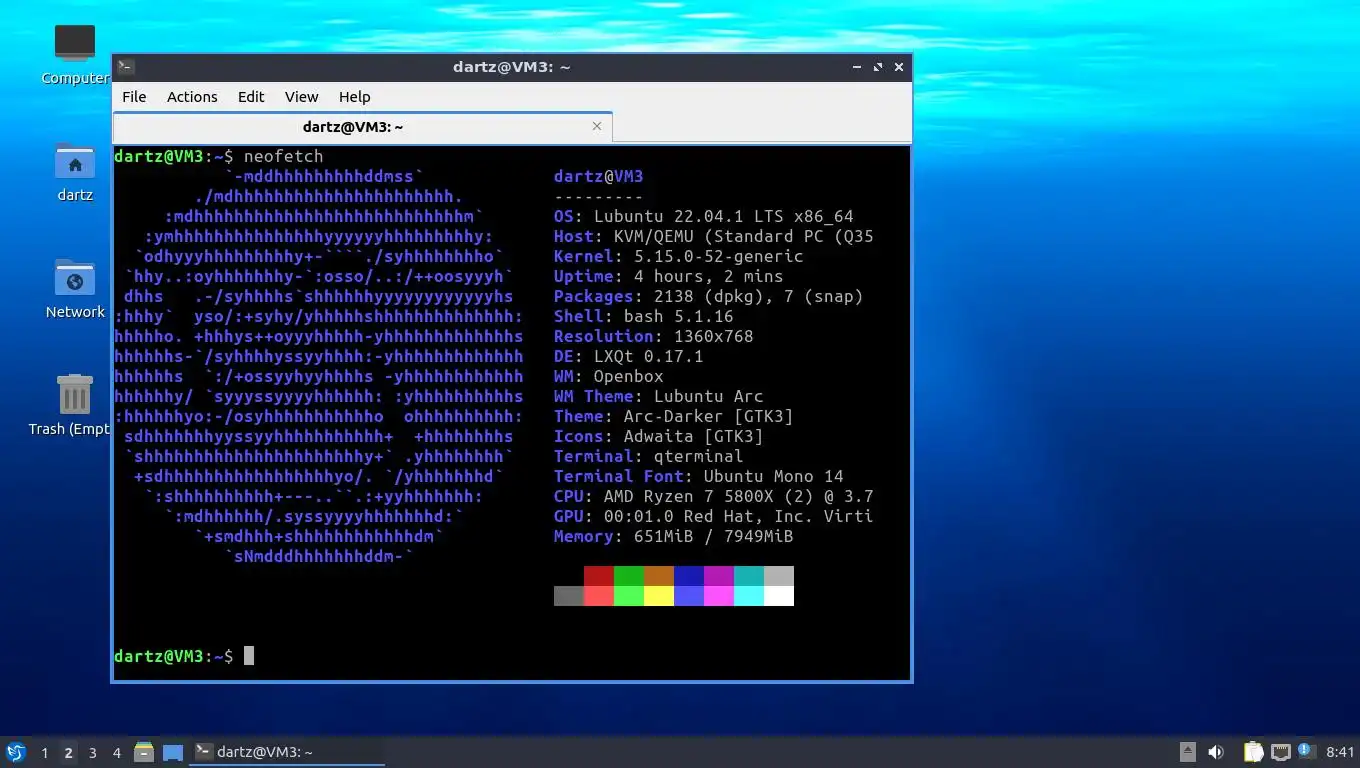Screen dimensions: 1360x768
Task: Click the 'Uptime: 4 hours, 2 mins' line
Action: pyautogui.click(x=669, y=276)
